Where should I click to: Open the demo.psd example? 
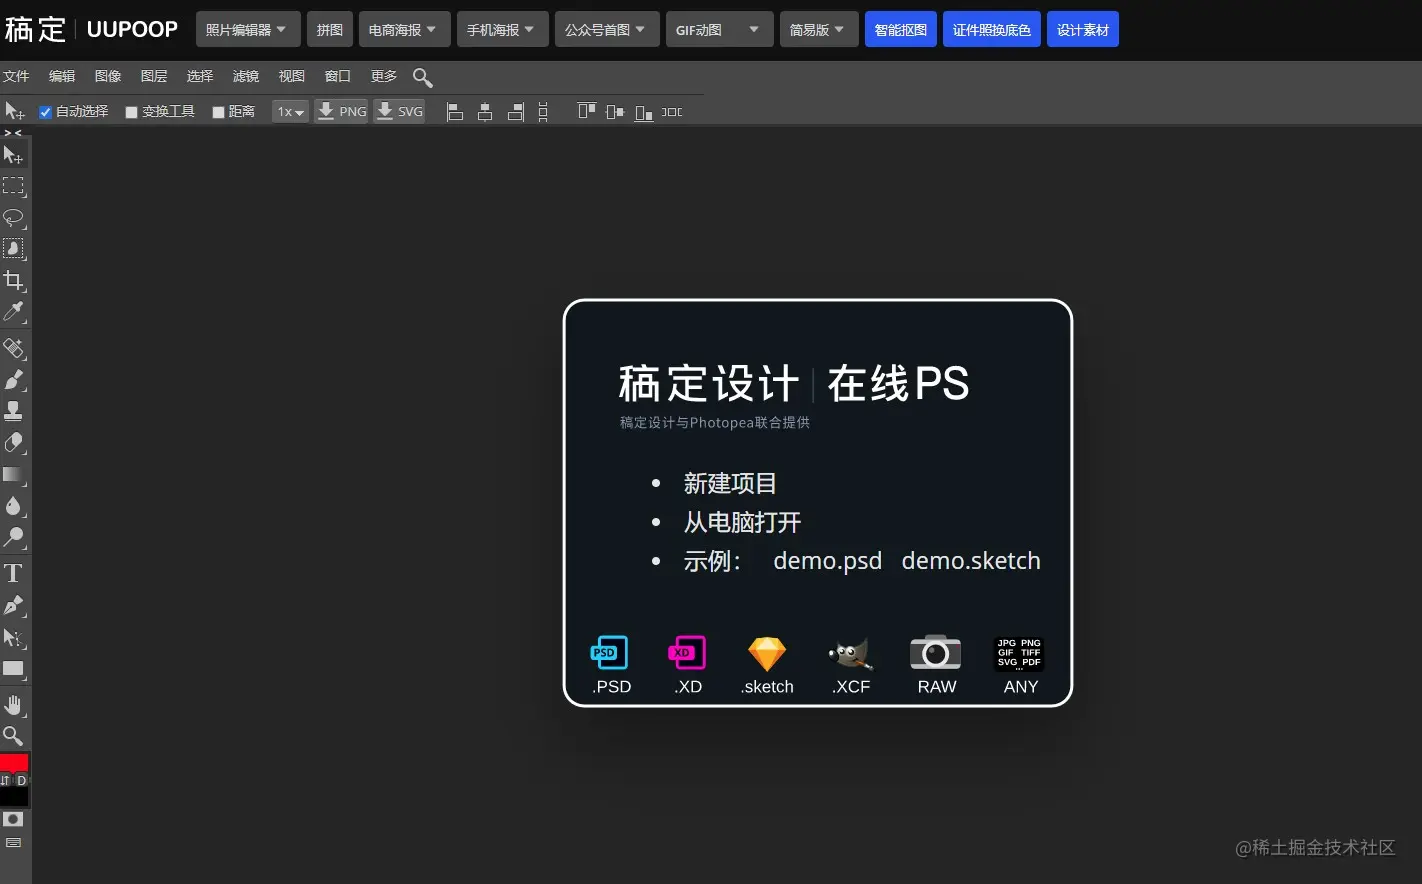pos(827,561)
